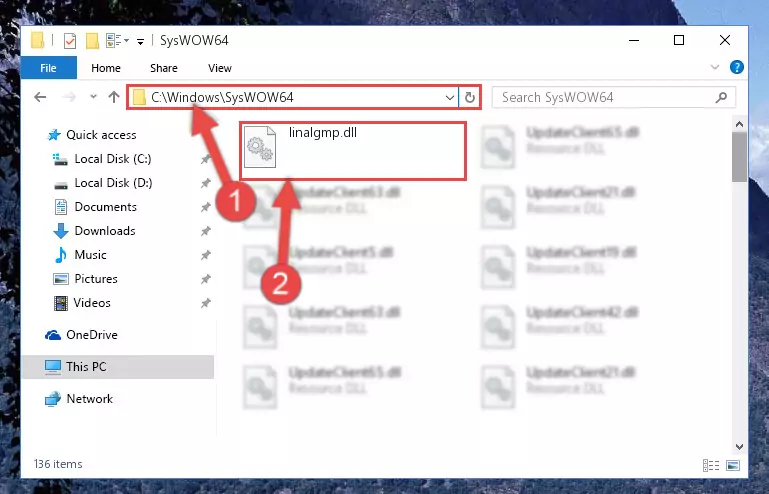
Task: Click the New Folder icon in quick toolbar
Action: point(92,41)
